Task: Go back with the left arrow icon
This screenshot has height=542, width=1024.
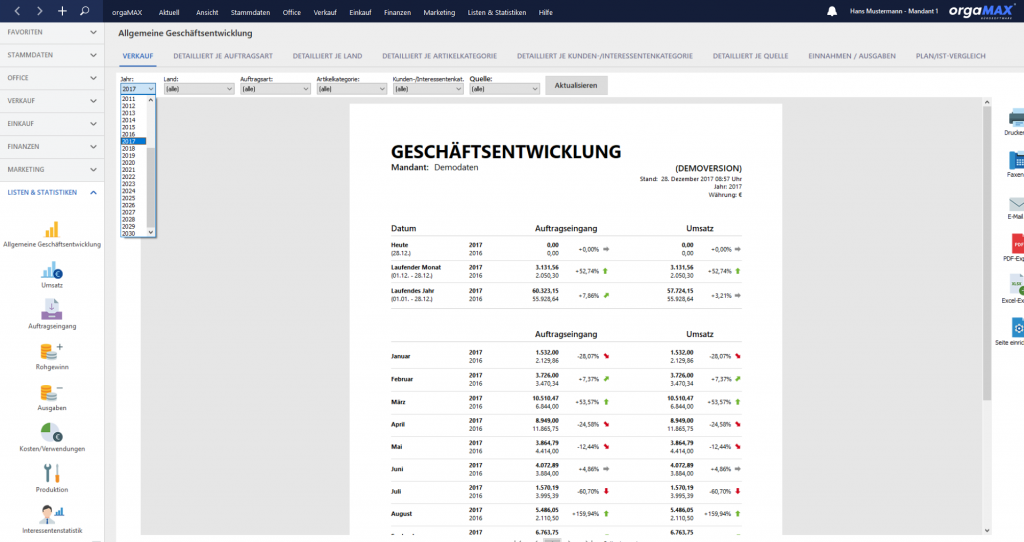Action: pos(18,11)
